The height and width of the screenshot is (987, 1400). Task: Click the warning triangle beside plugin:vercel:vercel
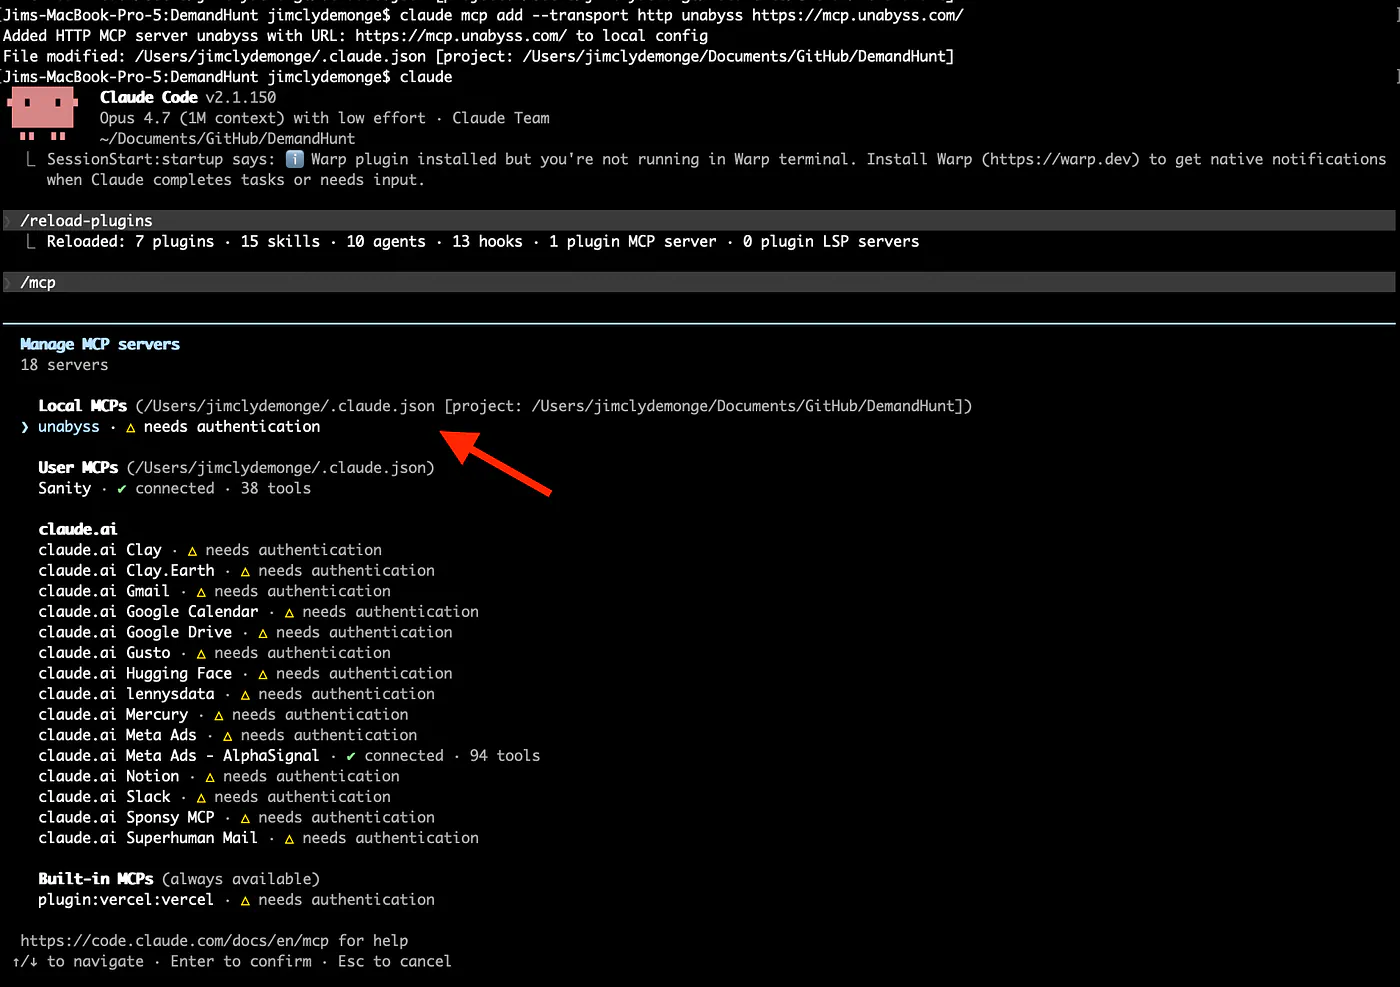[x=245, y=901]
